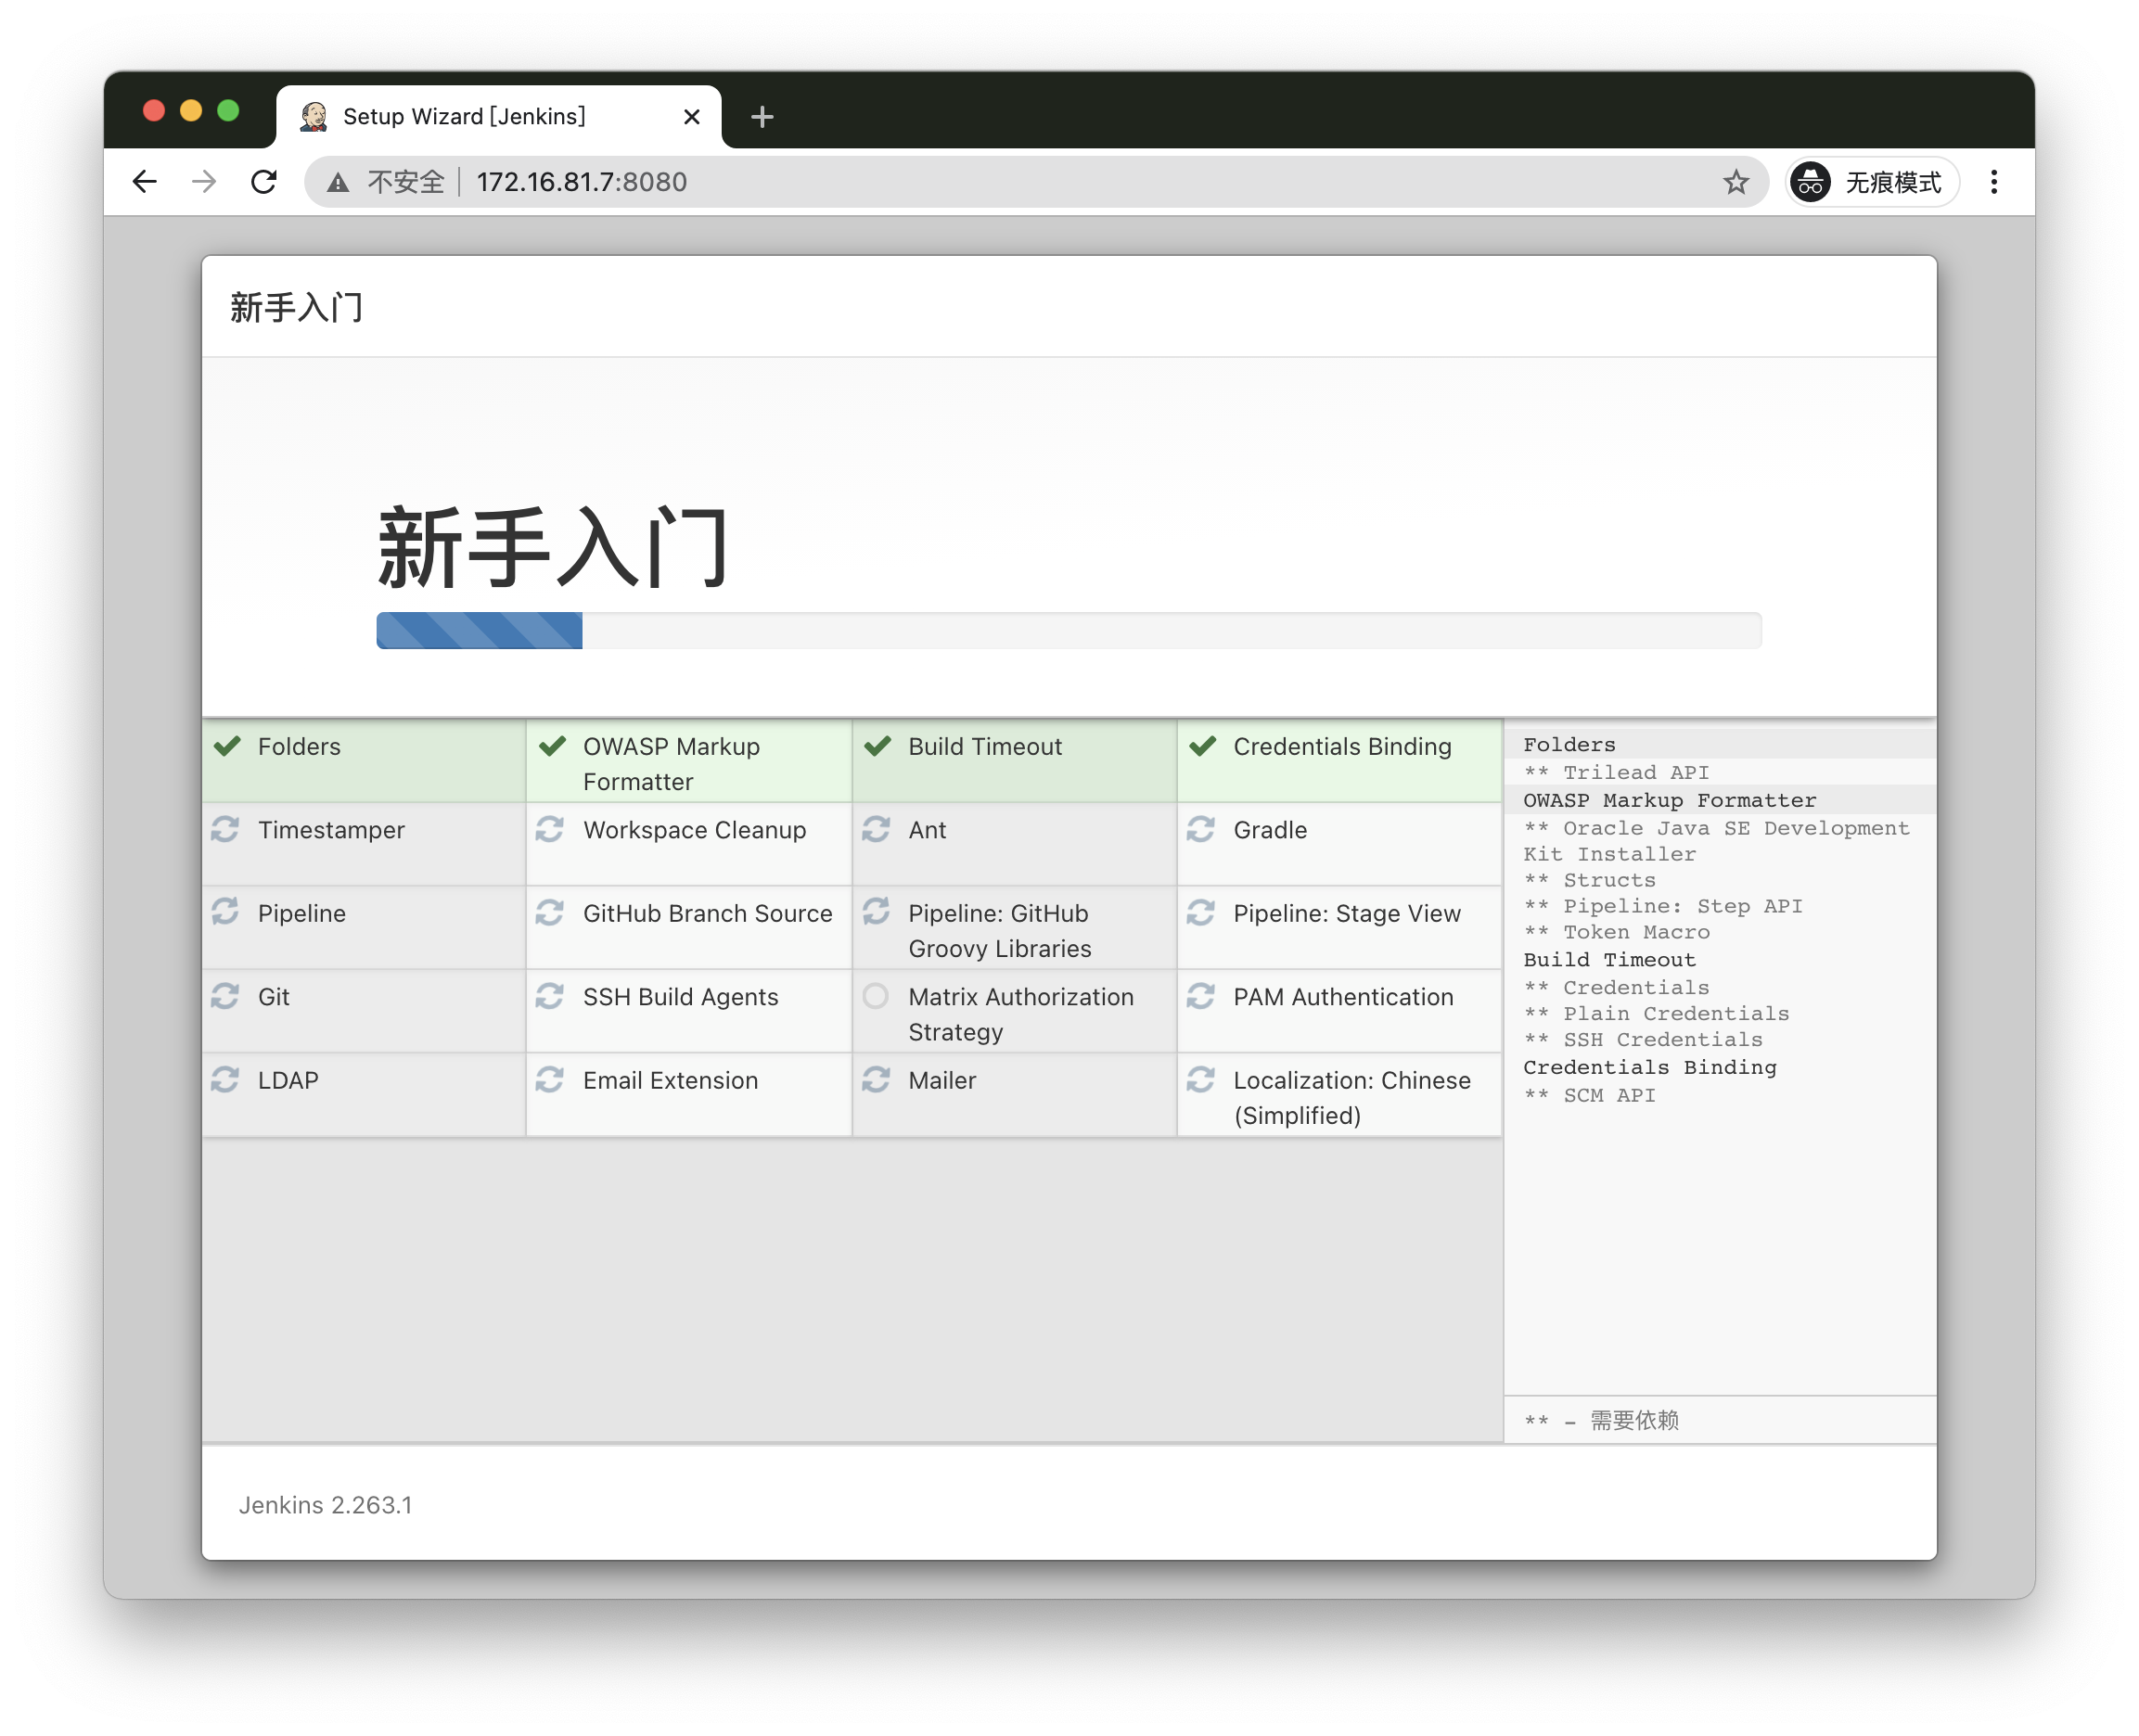Click '** Structs' log entry
2139x1736 pixels.
(1589, 881)
